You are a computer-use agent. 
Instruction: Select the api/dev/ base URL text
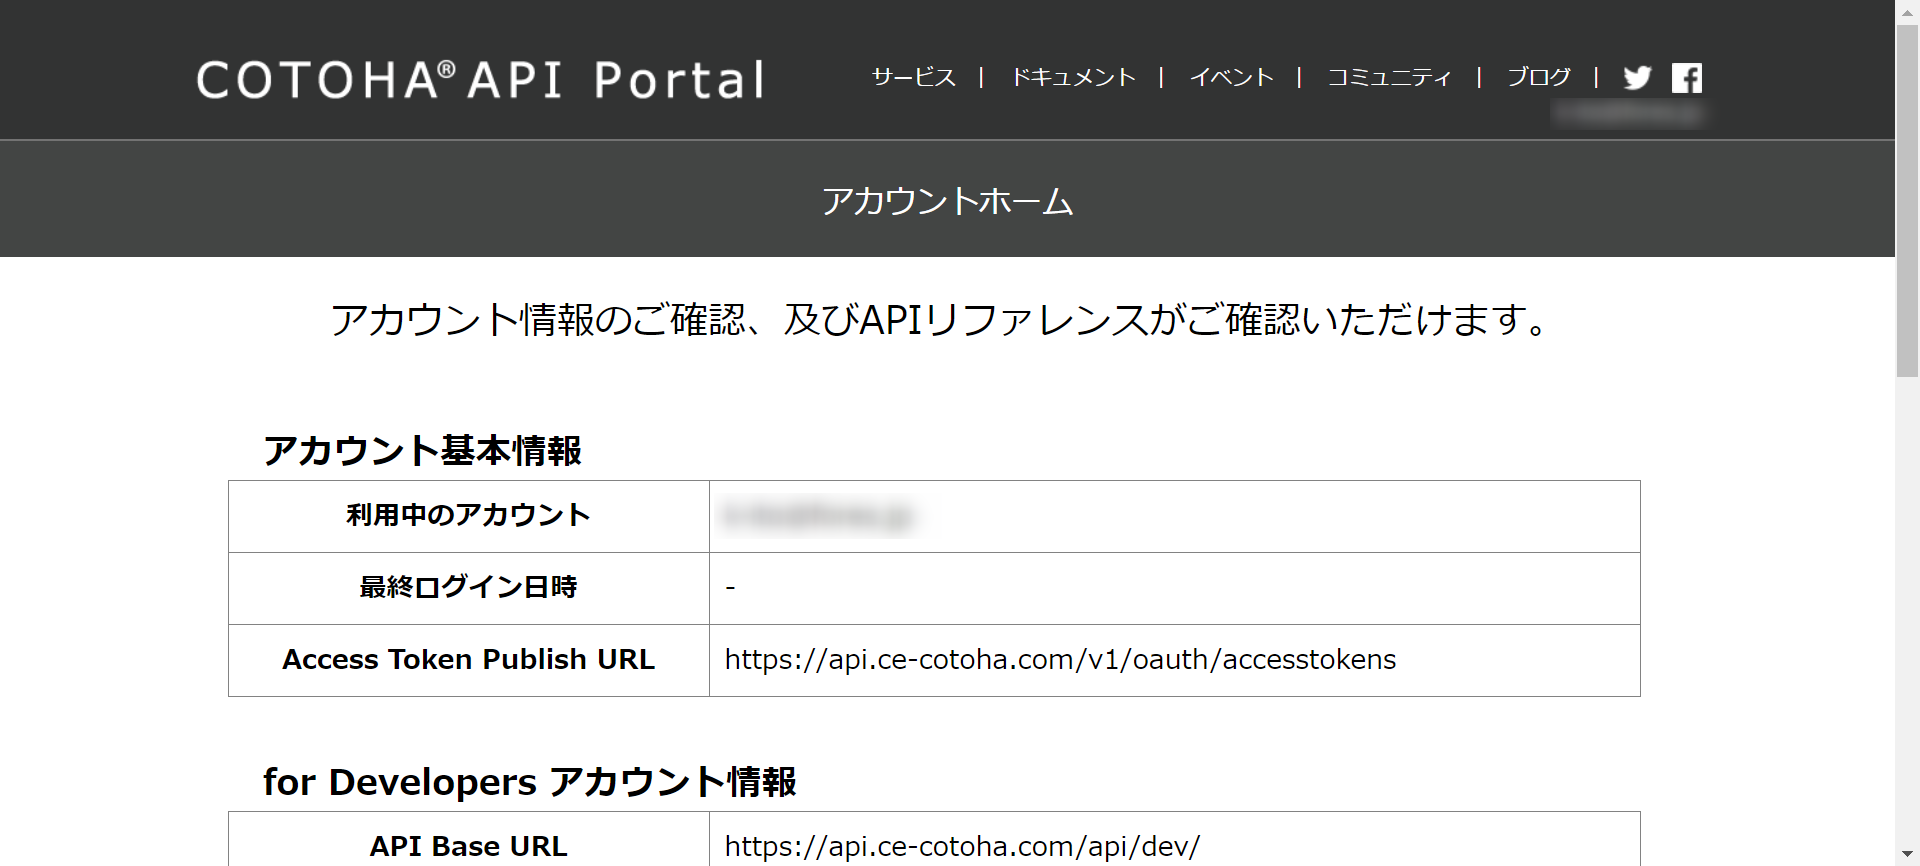(962, 846)
